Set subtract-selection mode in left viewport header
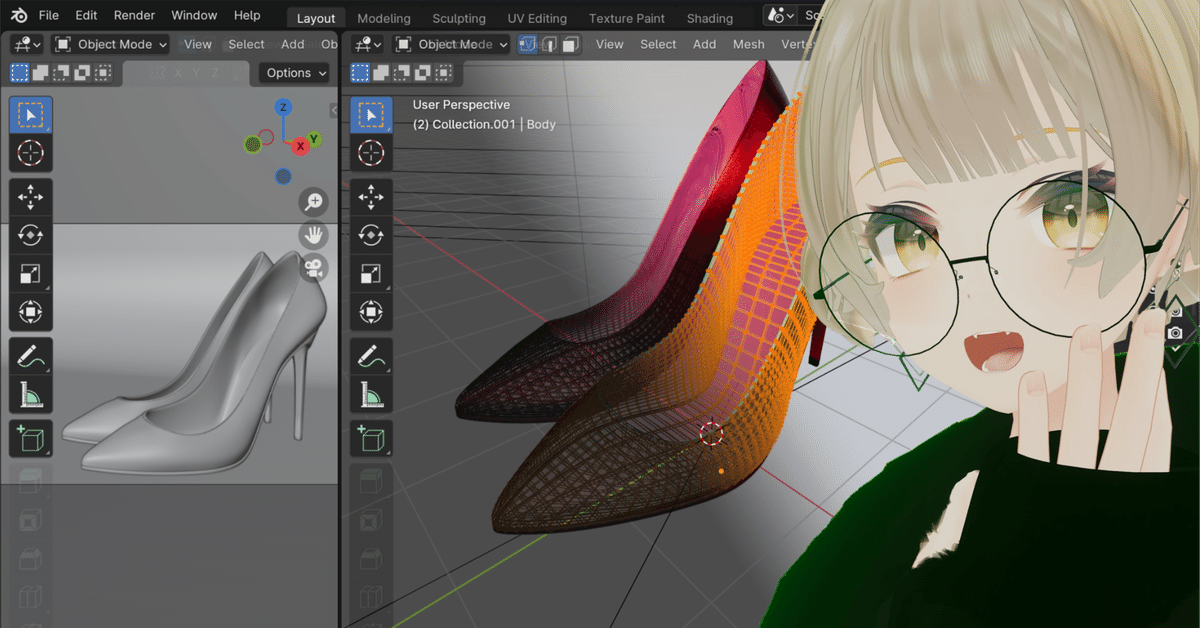The image size is (1200, 628). point(60,73)
